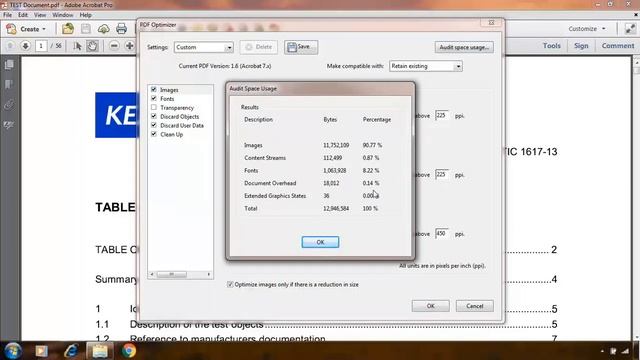Click the cloud upload icon
Screen dimensions: 640x360
(x=104, y=29)
